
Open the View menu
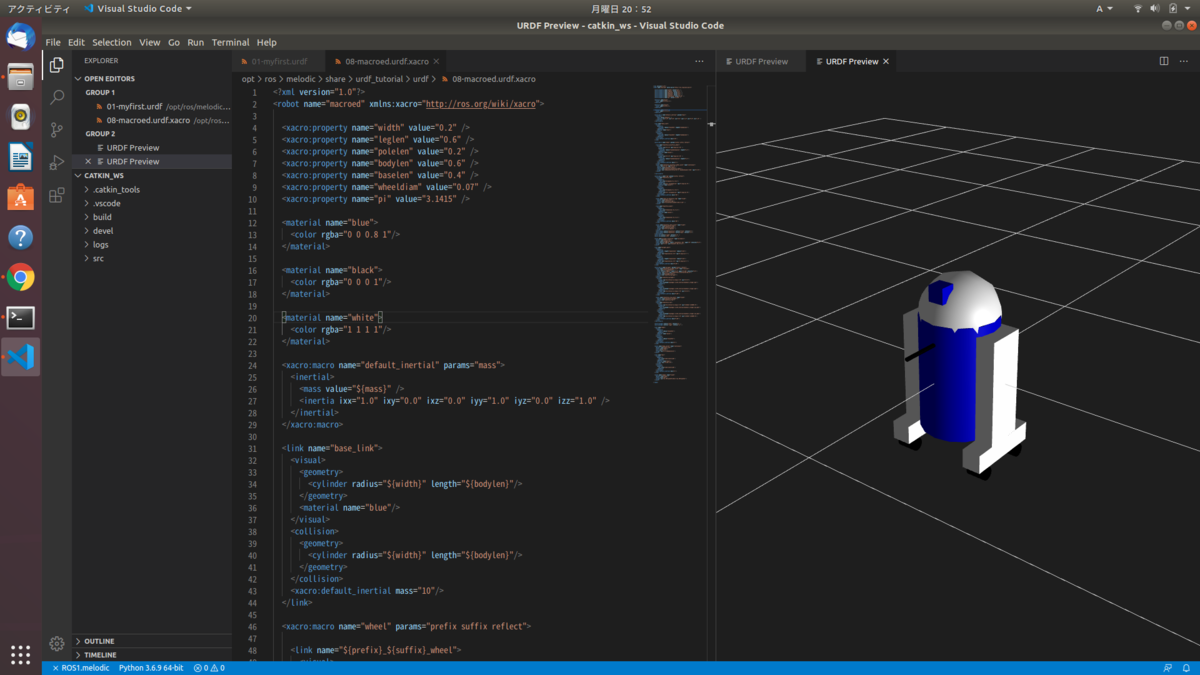click(150, 43)
